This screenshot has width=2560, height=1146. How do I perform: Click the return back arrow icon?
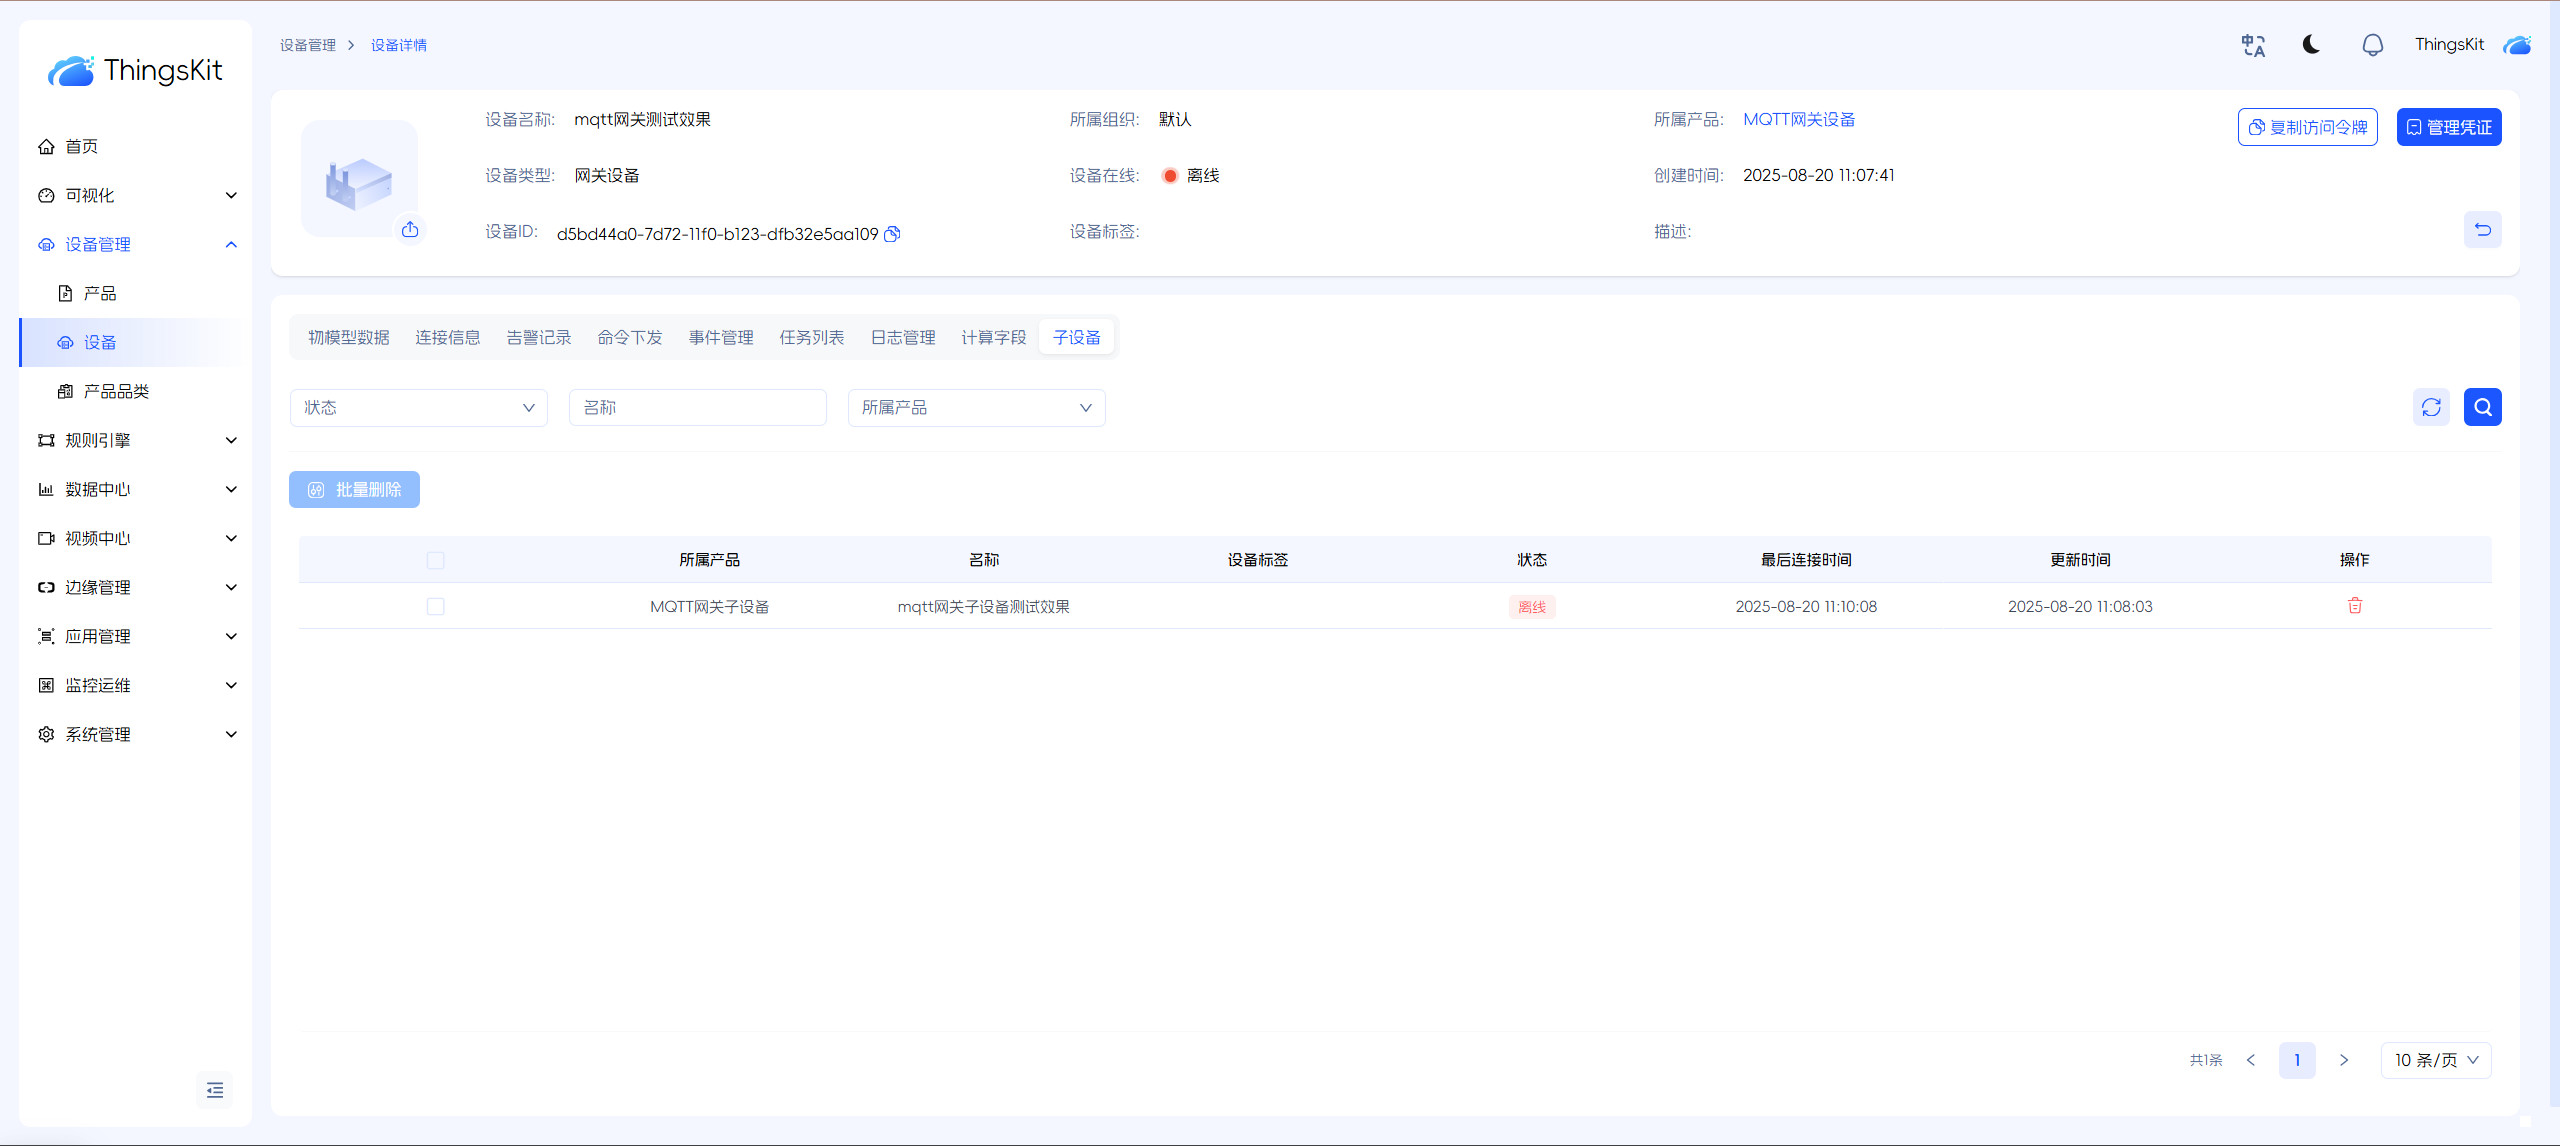pyautogui.click(x=2482, y=230)
